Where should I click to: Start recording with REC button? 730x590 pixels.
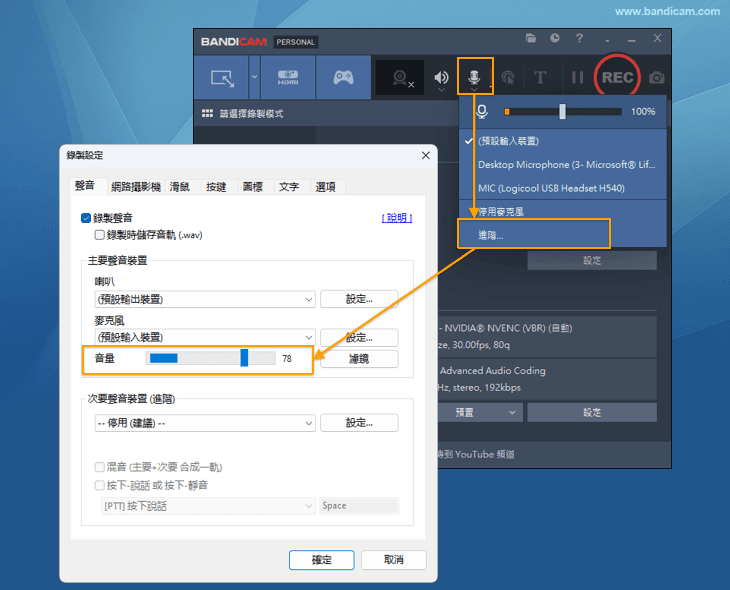click(617, 77)
